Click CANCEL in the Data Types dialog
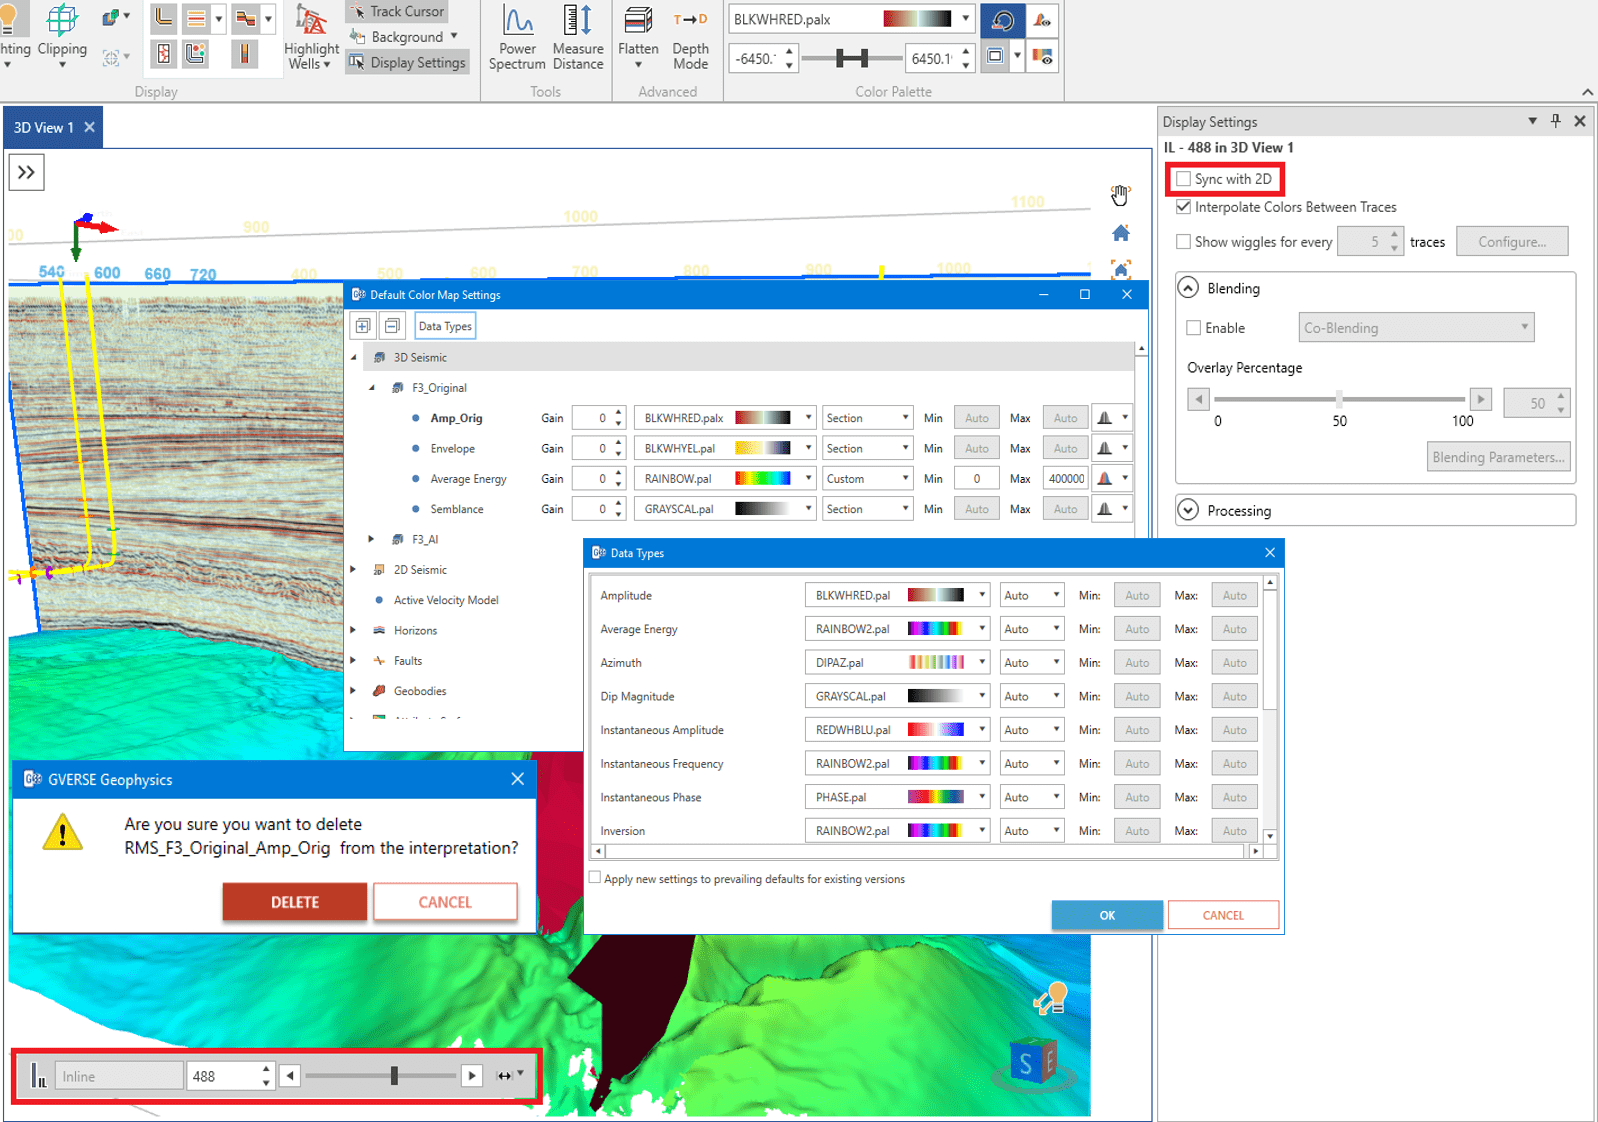The width and height of the screenshot is (1598, 1122). [1223, 915]
